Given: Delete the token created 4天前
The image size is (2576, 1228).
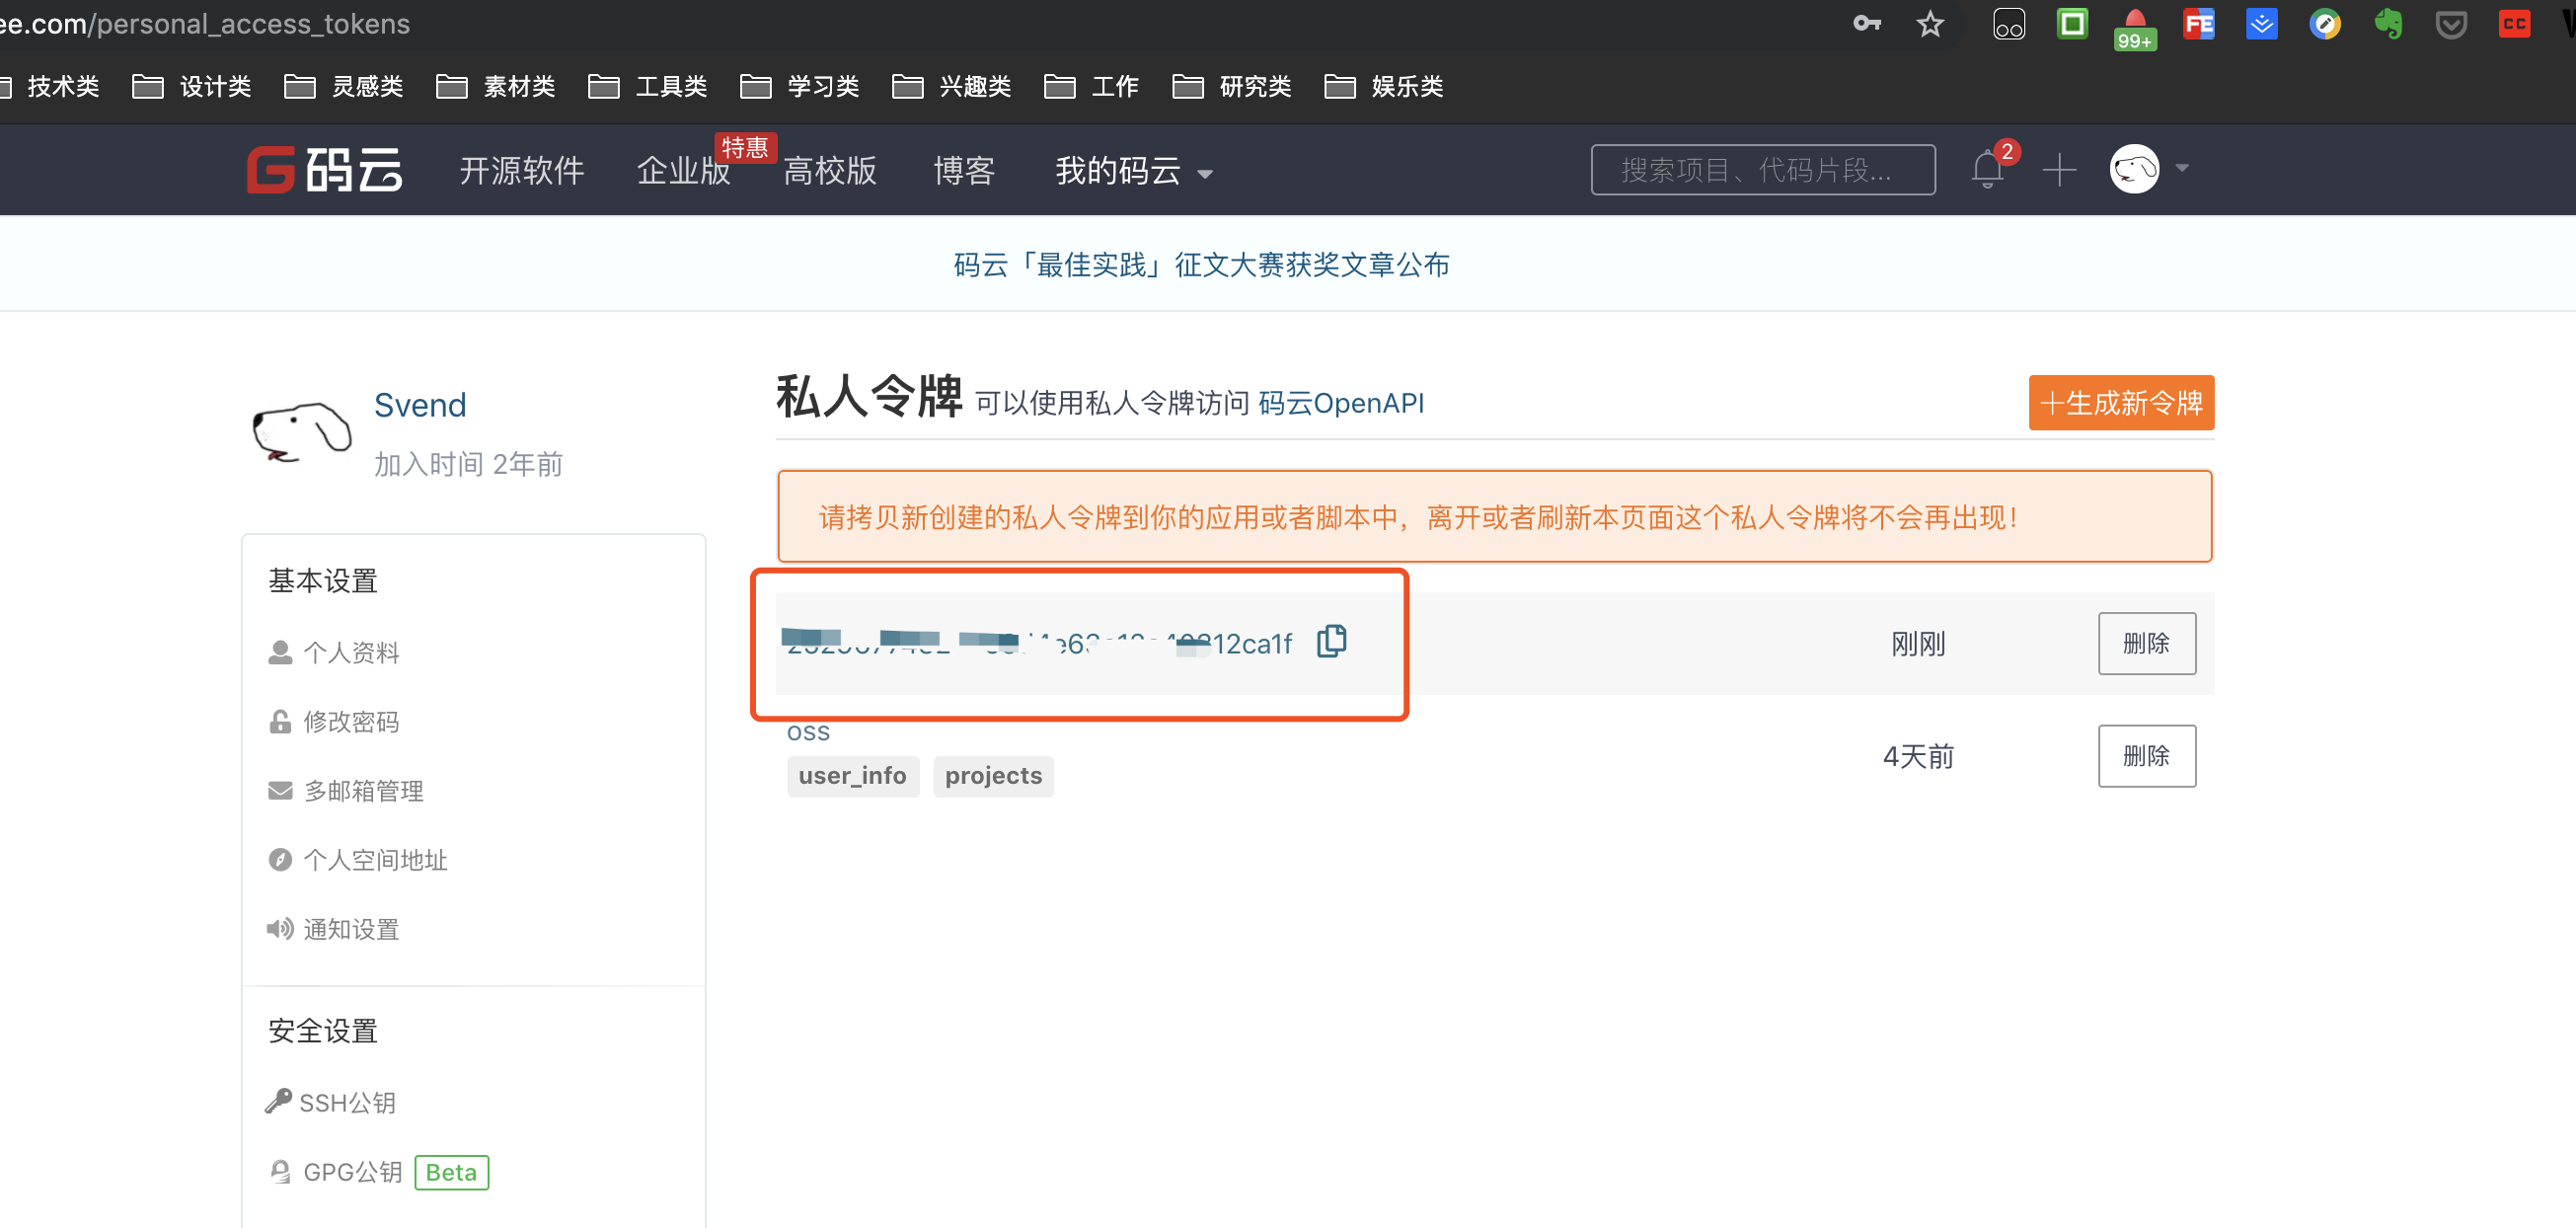Looking at the screenshot, I should (2147, 755).
